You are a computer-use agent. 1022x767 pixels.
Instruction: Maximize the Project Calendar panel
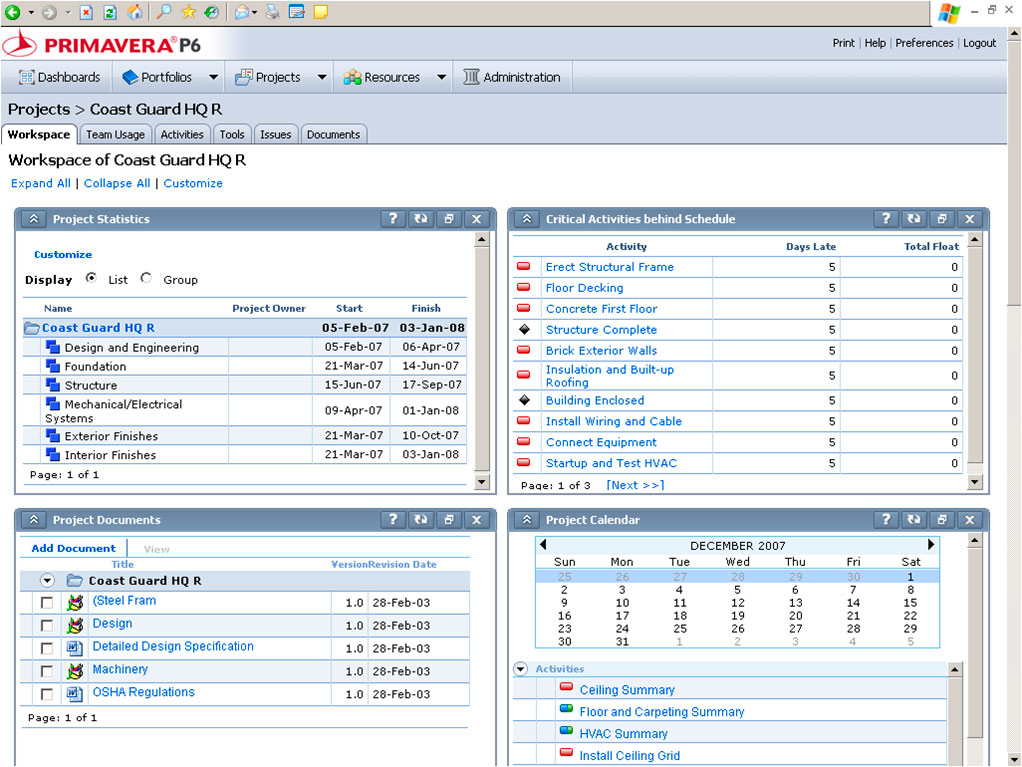tap(942, 519)
